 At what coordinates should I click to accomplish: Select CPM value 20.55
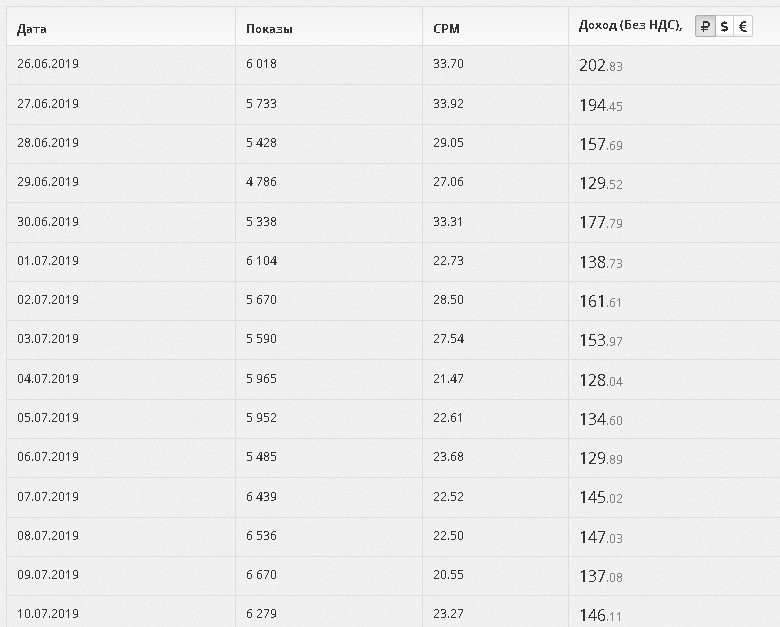(x=448, y=575)
